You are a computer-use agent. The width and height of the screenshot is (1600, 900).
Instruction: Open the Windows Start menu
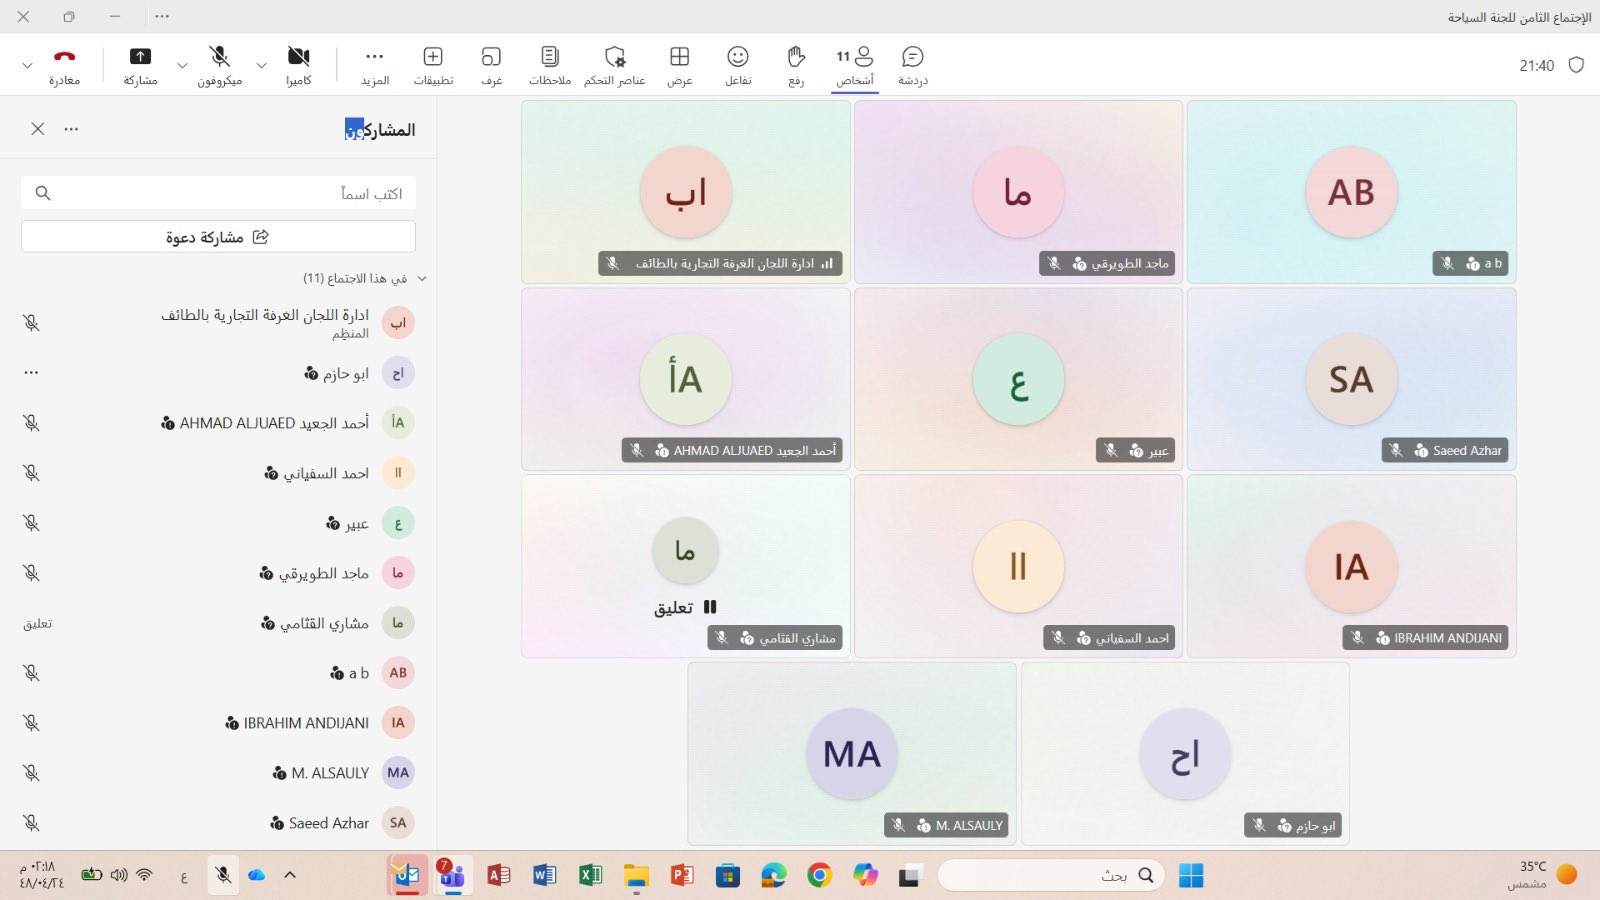point(1191,875)
